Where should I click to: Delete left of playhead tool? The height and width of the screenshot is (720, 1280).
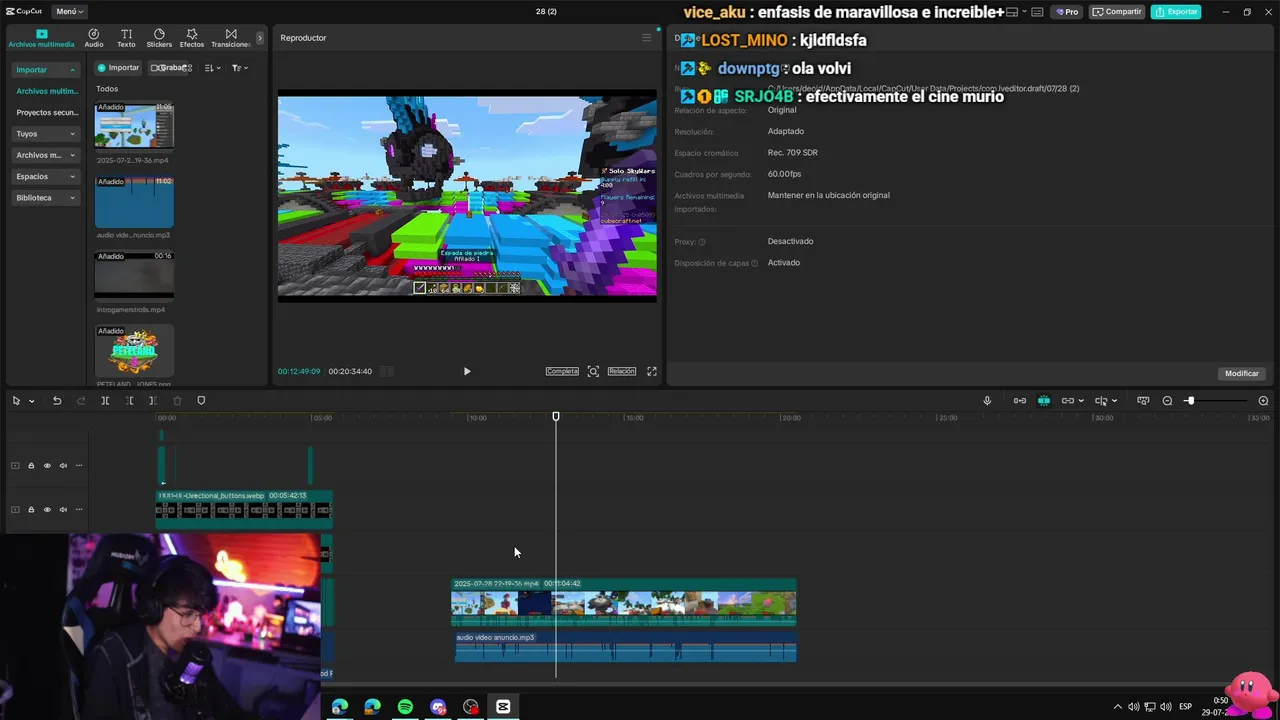(129, 401)
